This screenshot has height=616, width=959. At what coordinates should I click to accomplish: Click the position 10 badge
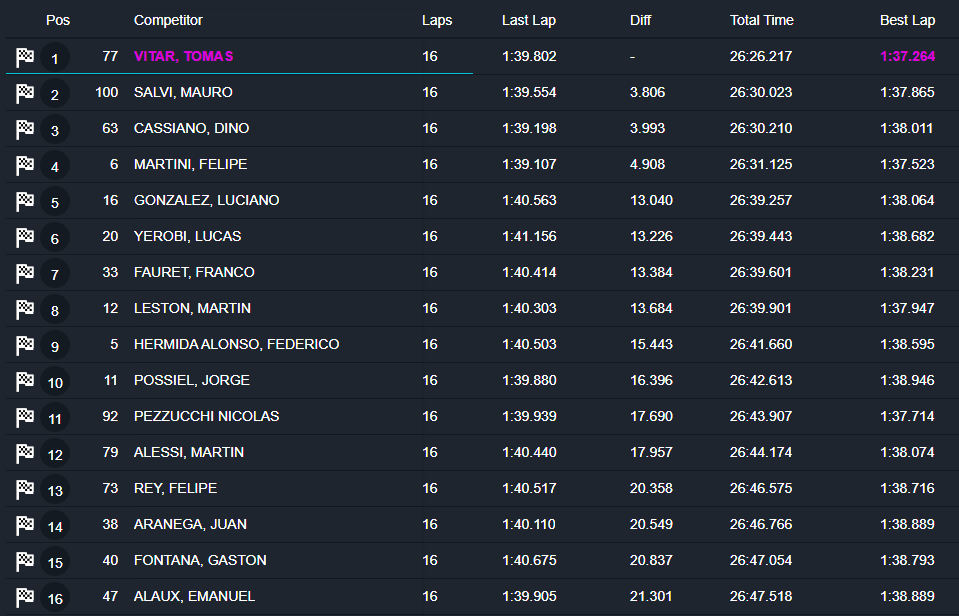click(55, 382)
